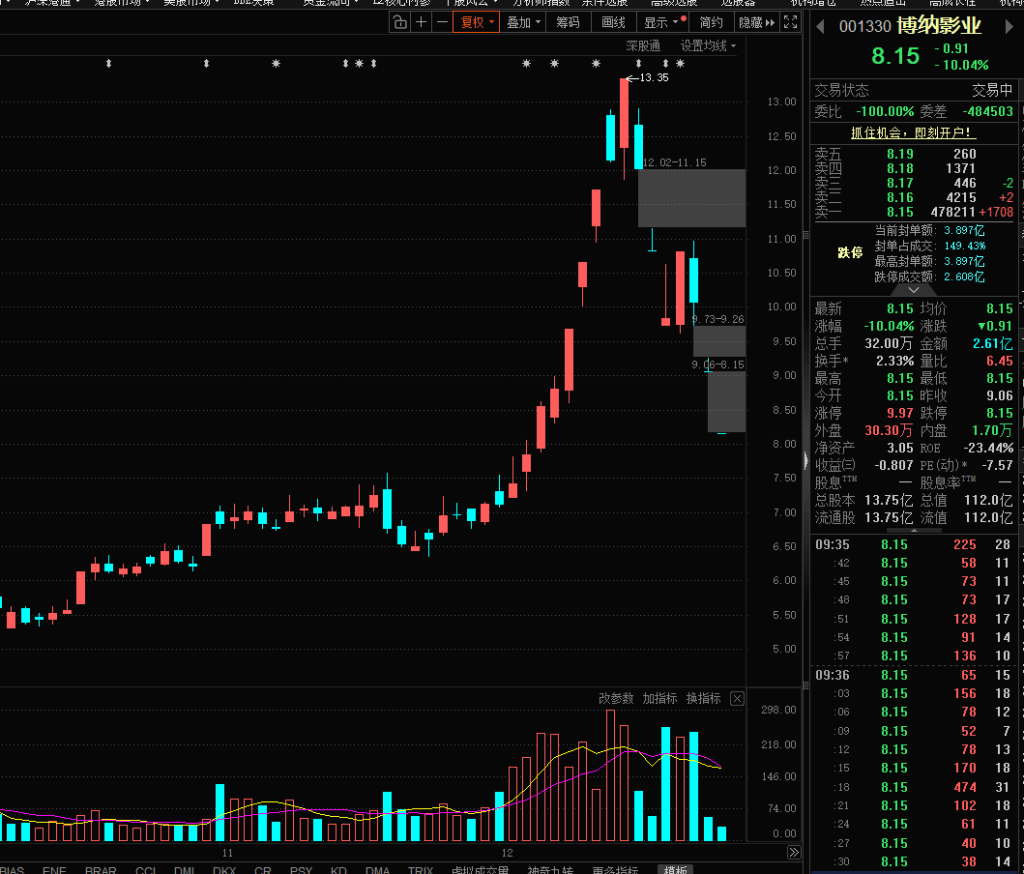The height and width of the screenshot is (874, 1024).
Task: Expand order book with down chevron
Action: (914, 289)
